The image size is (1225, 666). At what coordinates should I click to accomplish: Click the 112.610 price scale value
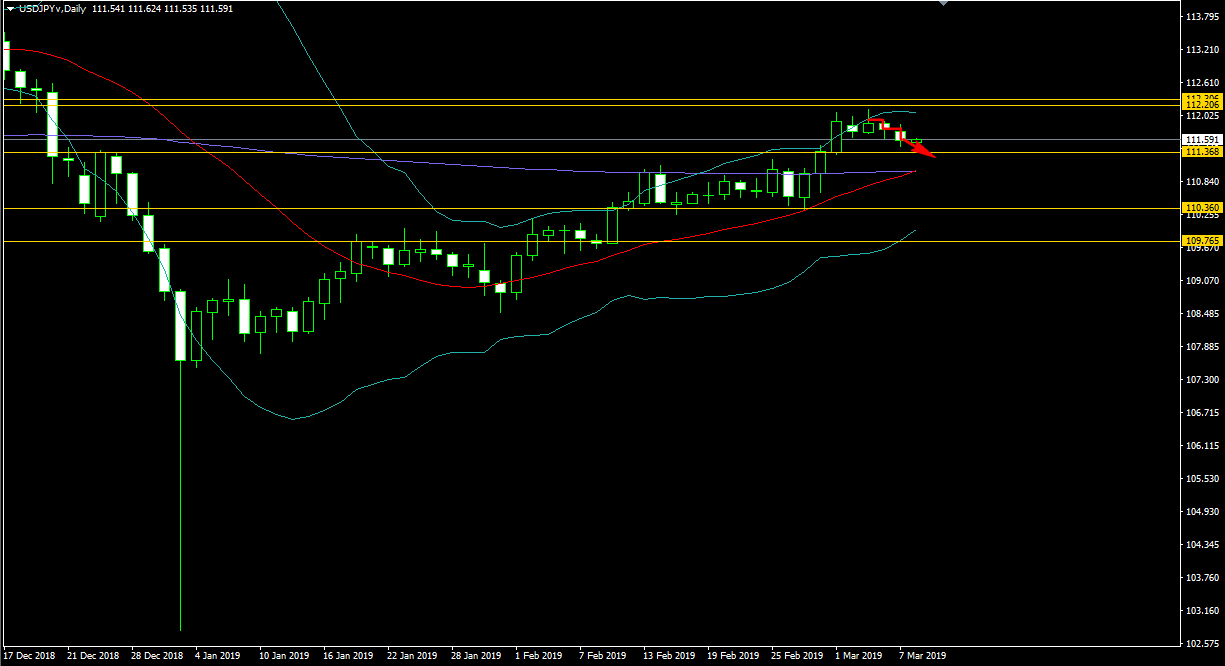click(1201, 83)
